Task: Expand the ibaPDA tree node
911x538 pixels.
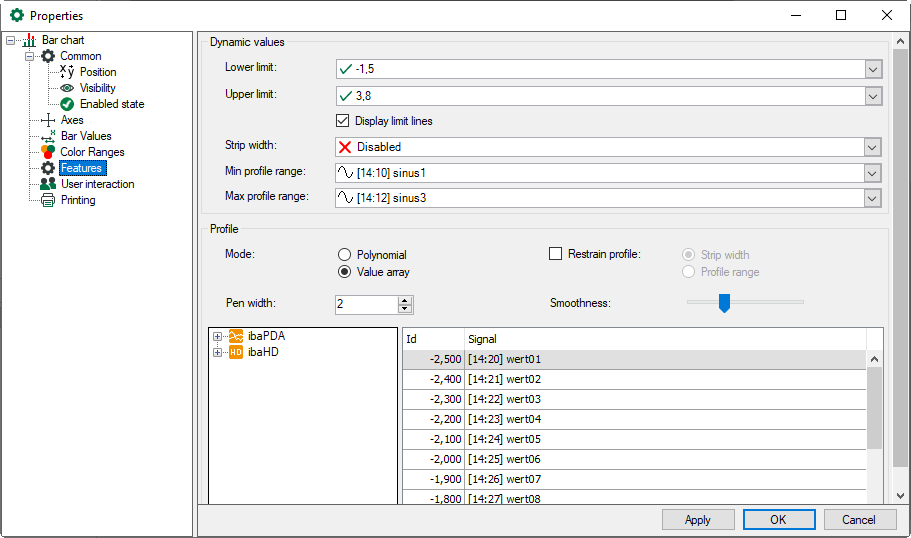Action: point(217,336)
